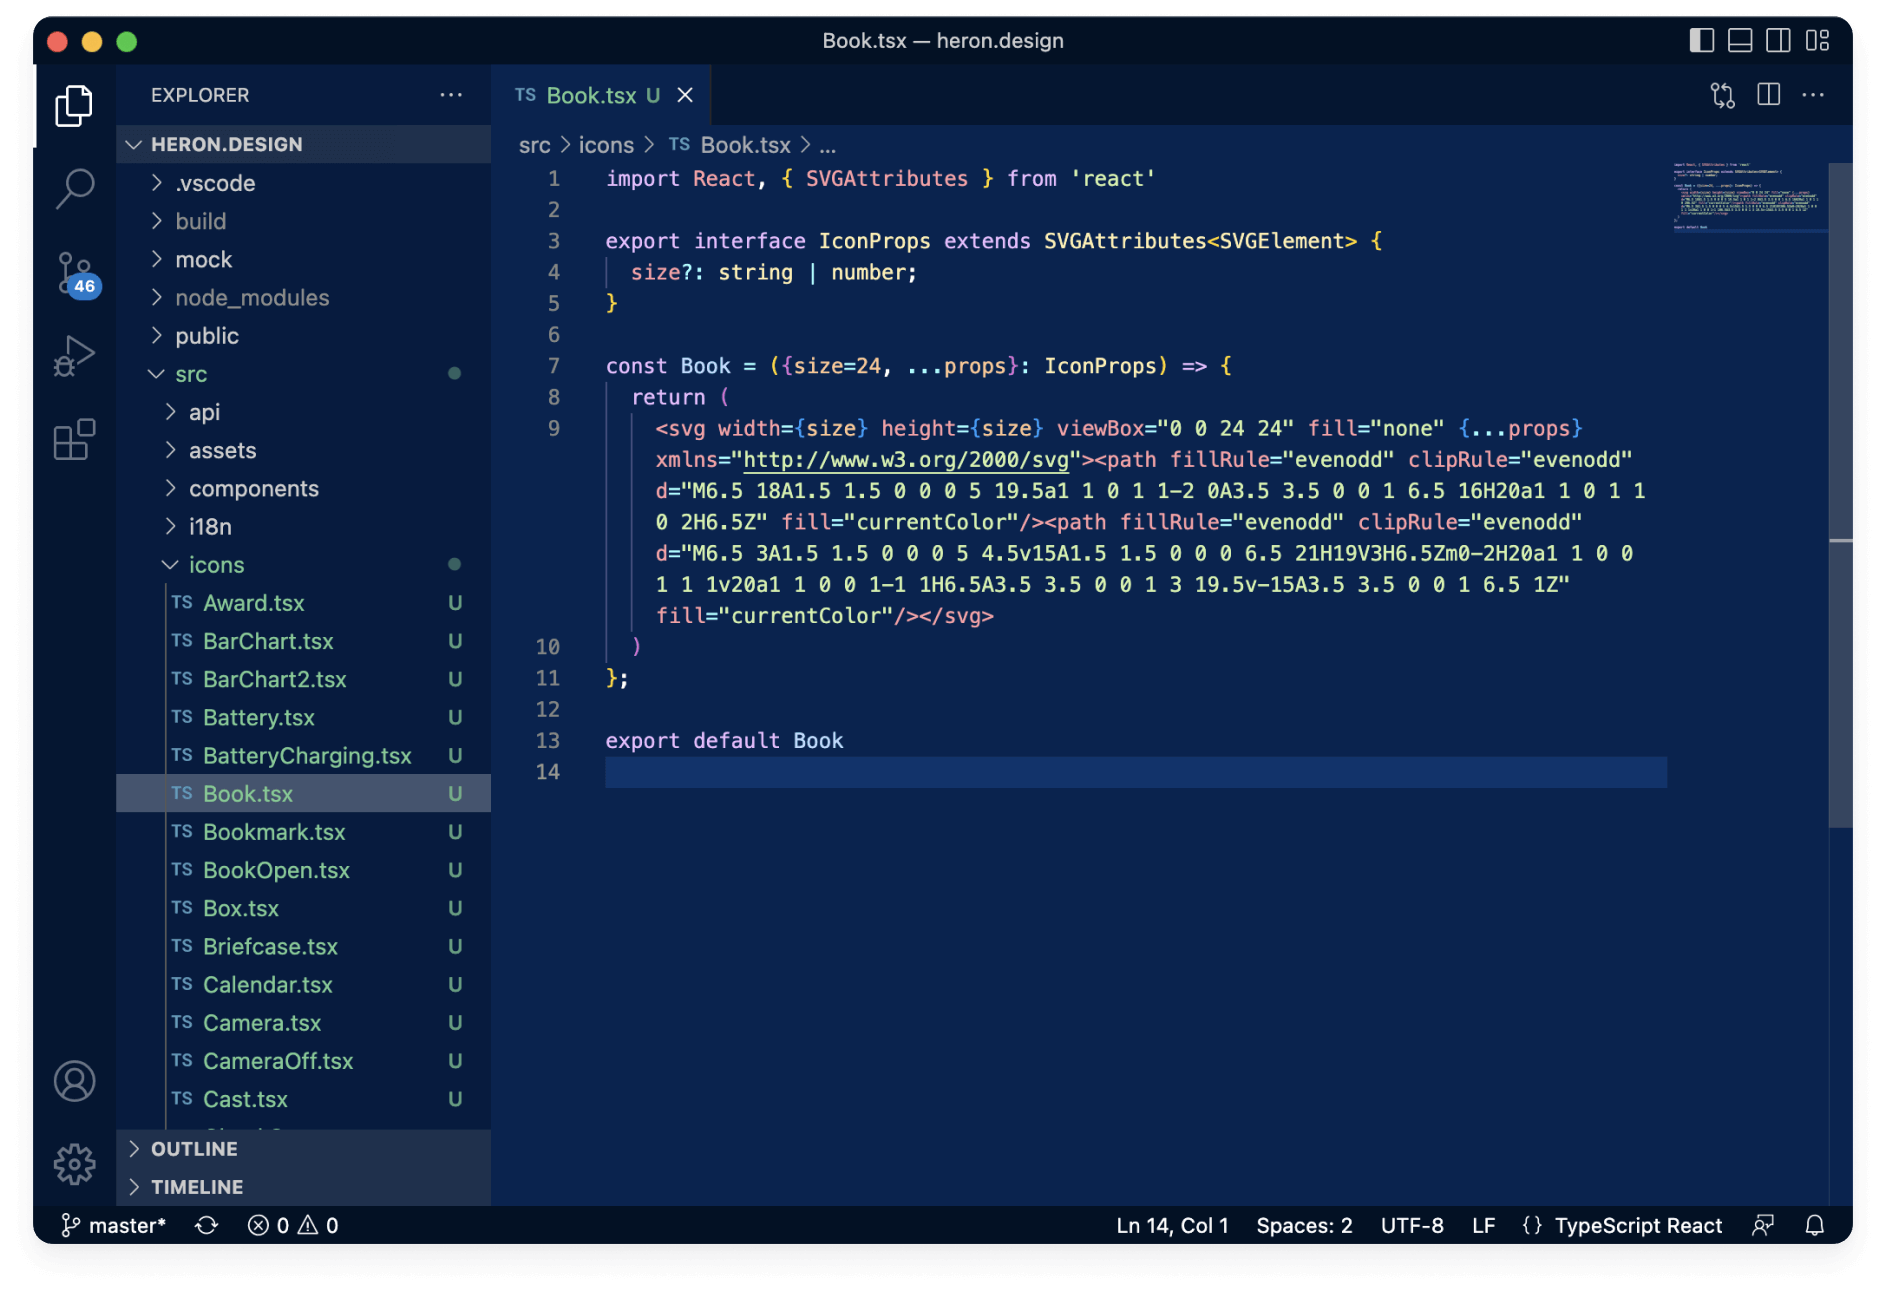Toggle bottom panel layout icon

point(1740,40)
